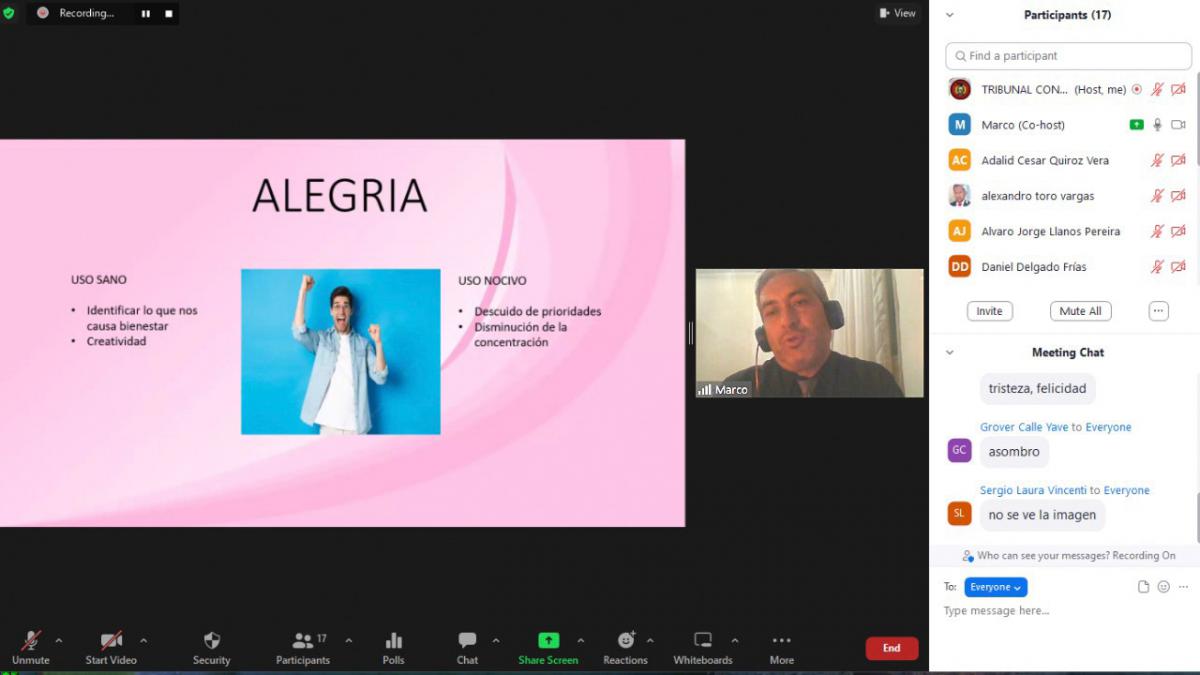1200x675 pixels.
Task: Open the View menu
Action: [x=897, y=13]
